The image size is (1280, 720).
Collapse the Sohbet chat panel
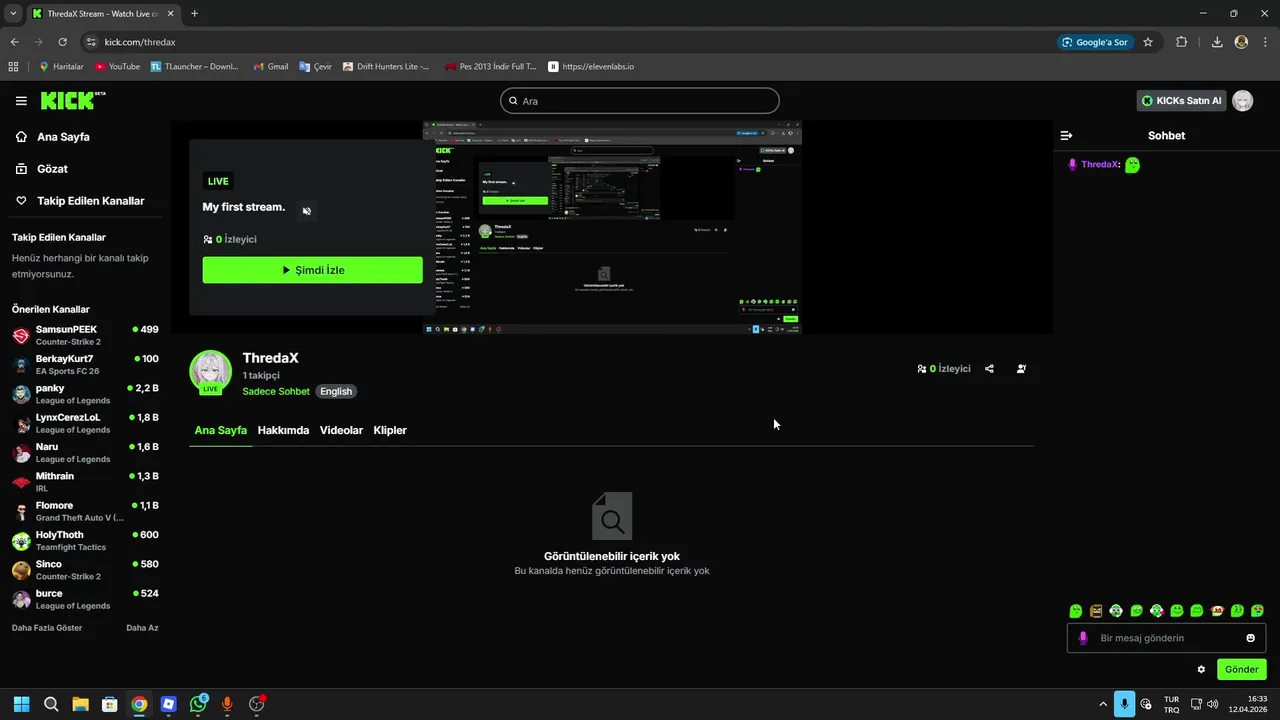pyautogui.click(x=1066, y=135)
